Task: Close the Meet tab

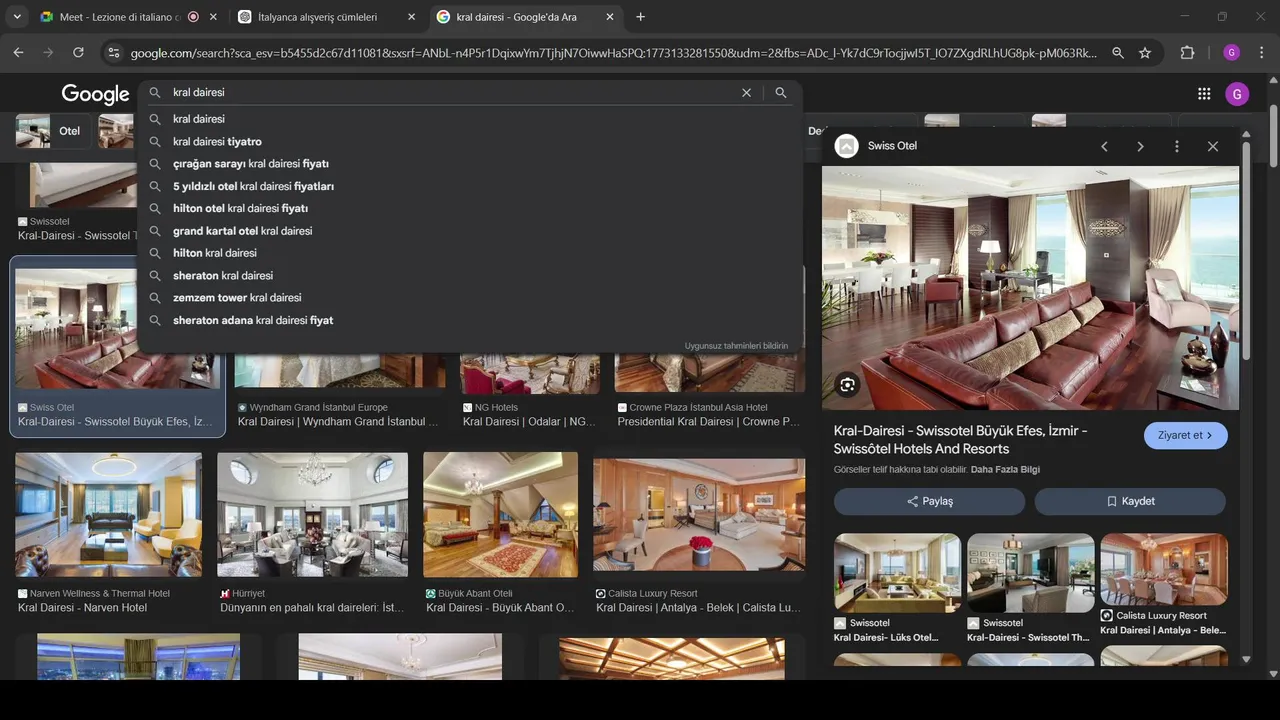Action: point(213,17)
